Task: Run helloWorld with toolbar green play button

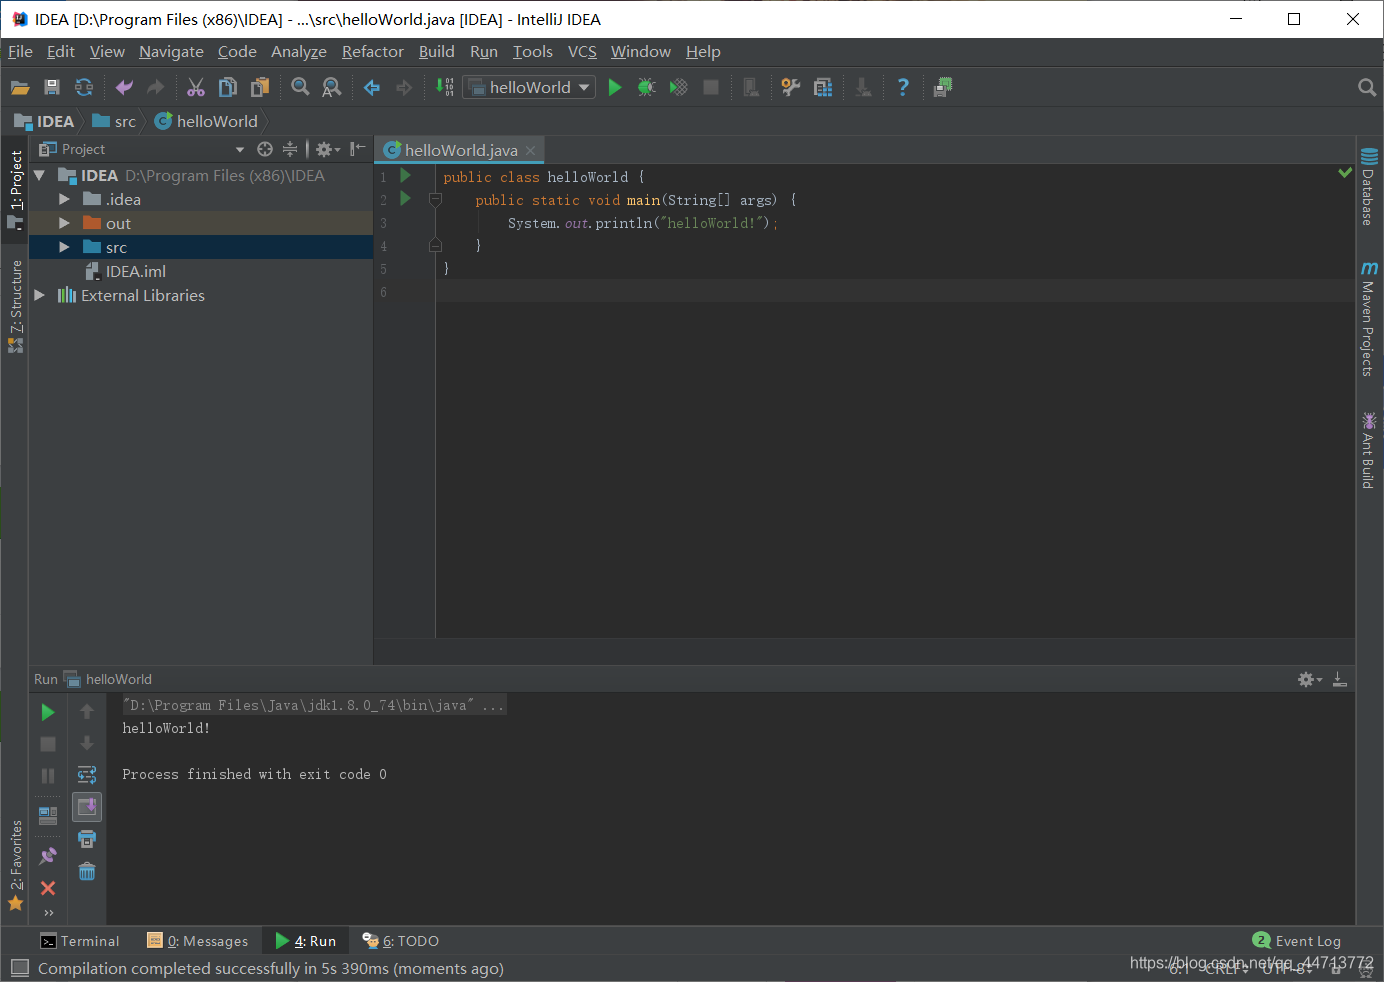Action: 615,88
